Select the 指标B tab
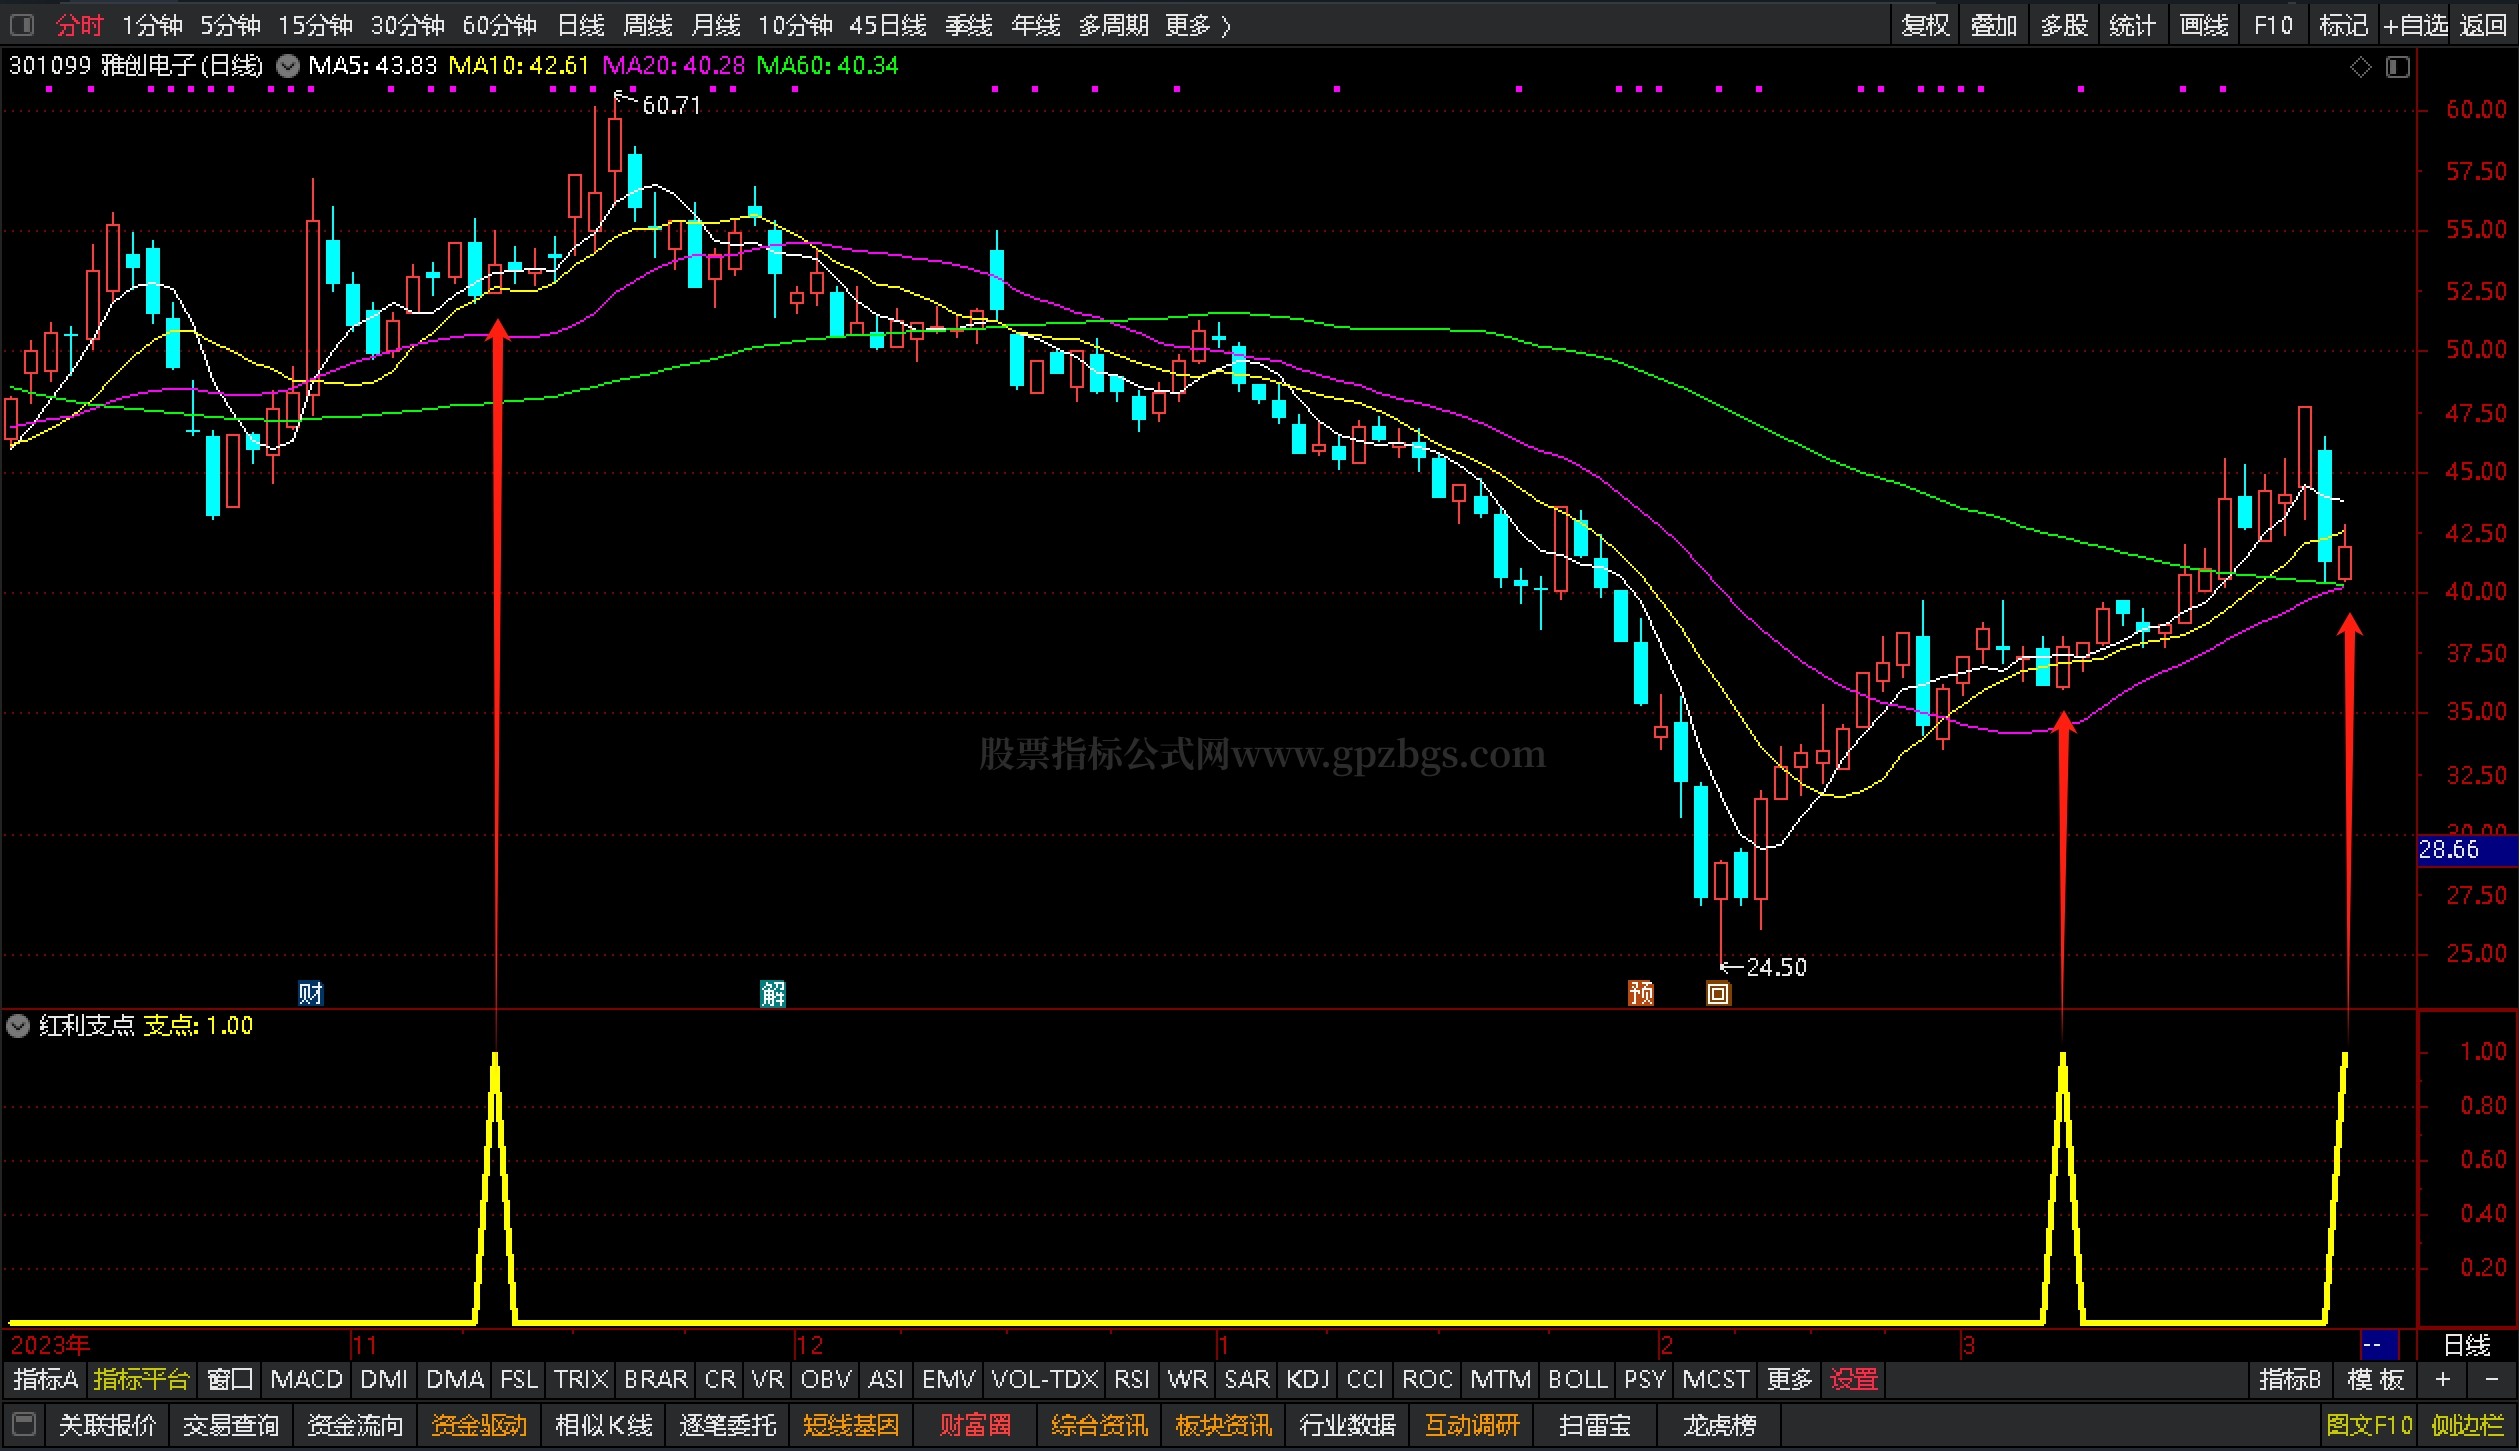 [x=2290, y=1380]
